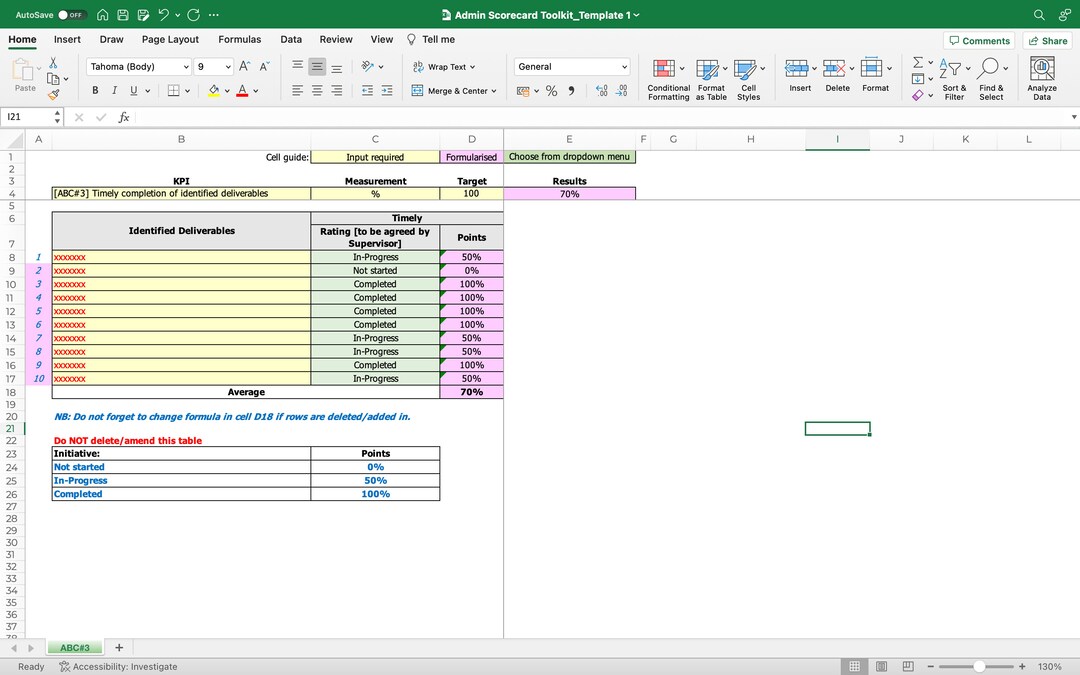This screenshot has height=675, width=1080.
Task: Expand the Fill Color dropdown arrow
Action: coord(227,90)
